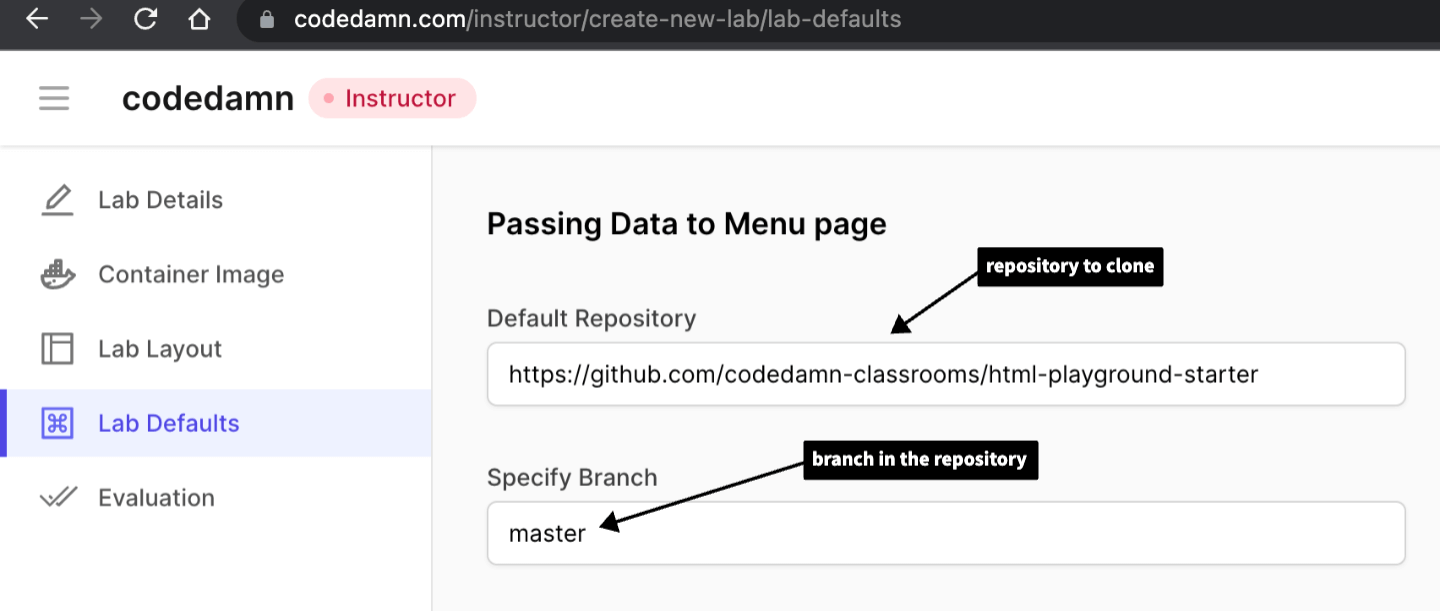Open the Lab Layout sidebar entry
Image resolution: width=1440 pixels, height=611 pixels.
159,348
